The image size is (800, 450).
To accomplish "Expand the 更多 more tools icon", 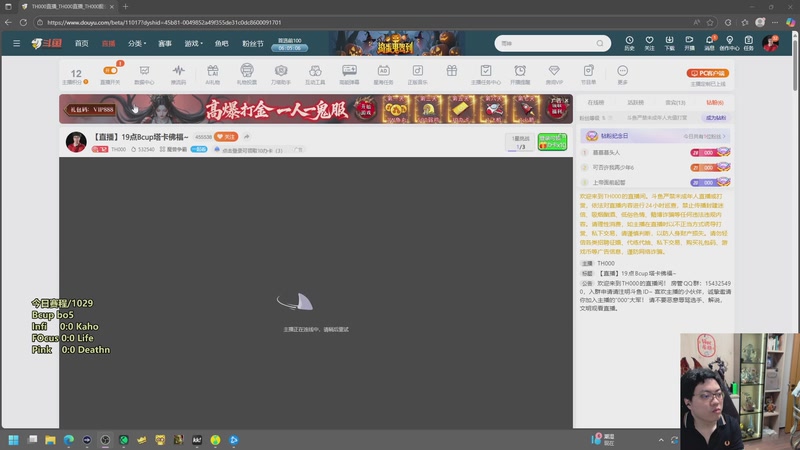I will point(622,73).
